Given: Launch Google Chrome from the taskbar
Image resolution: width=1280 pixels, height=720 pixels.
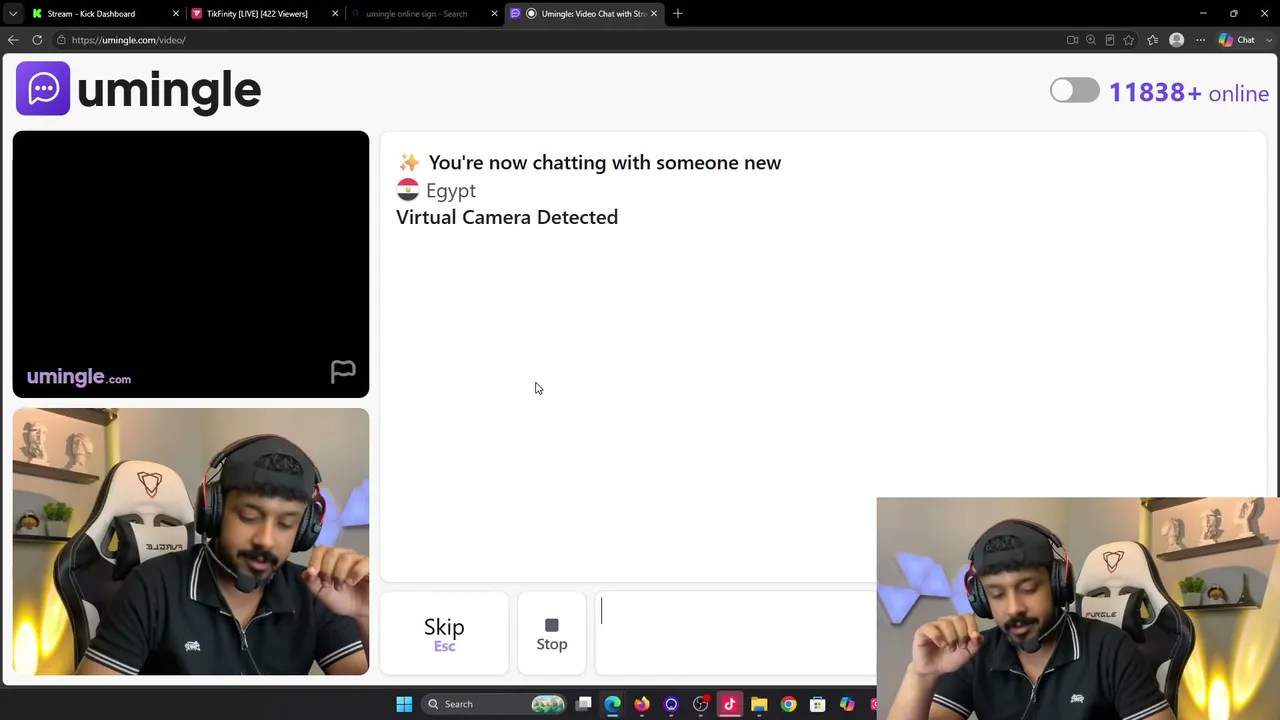Looking at the screenshot, I should pos(788,704).
